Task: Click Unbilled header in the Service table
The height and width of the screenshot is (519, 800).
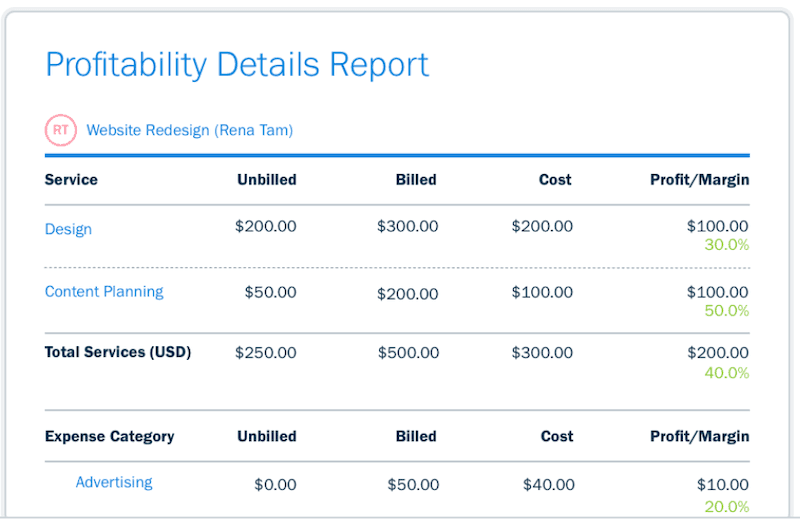Action: coord(266,180)
